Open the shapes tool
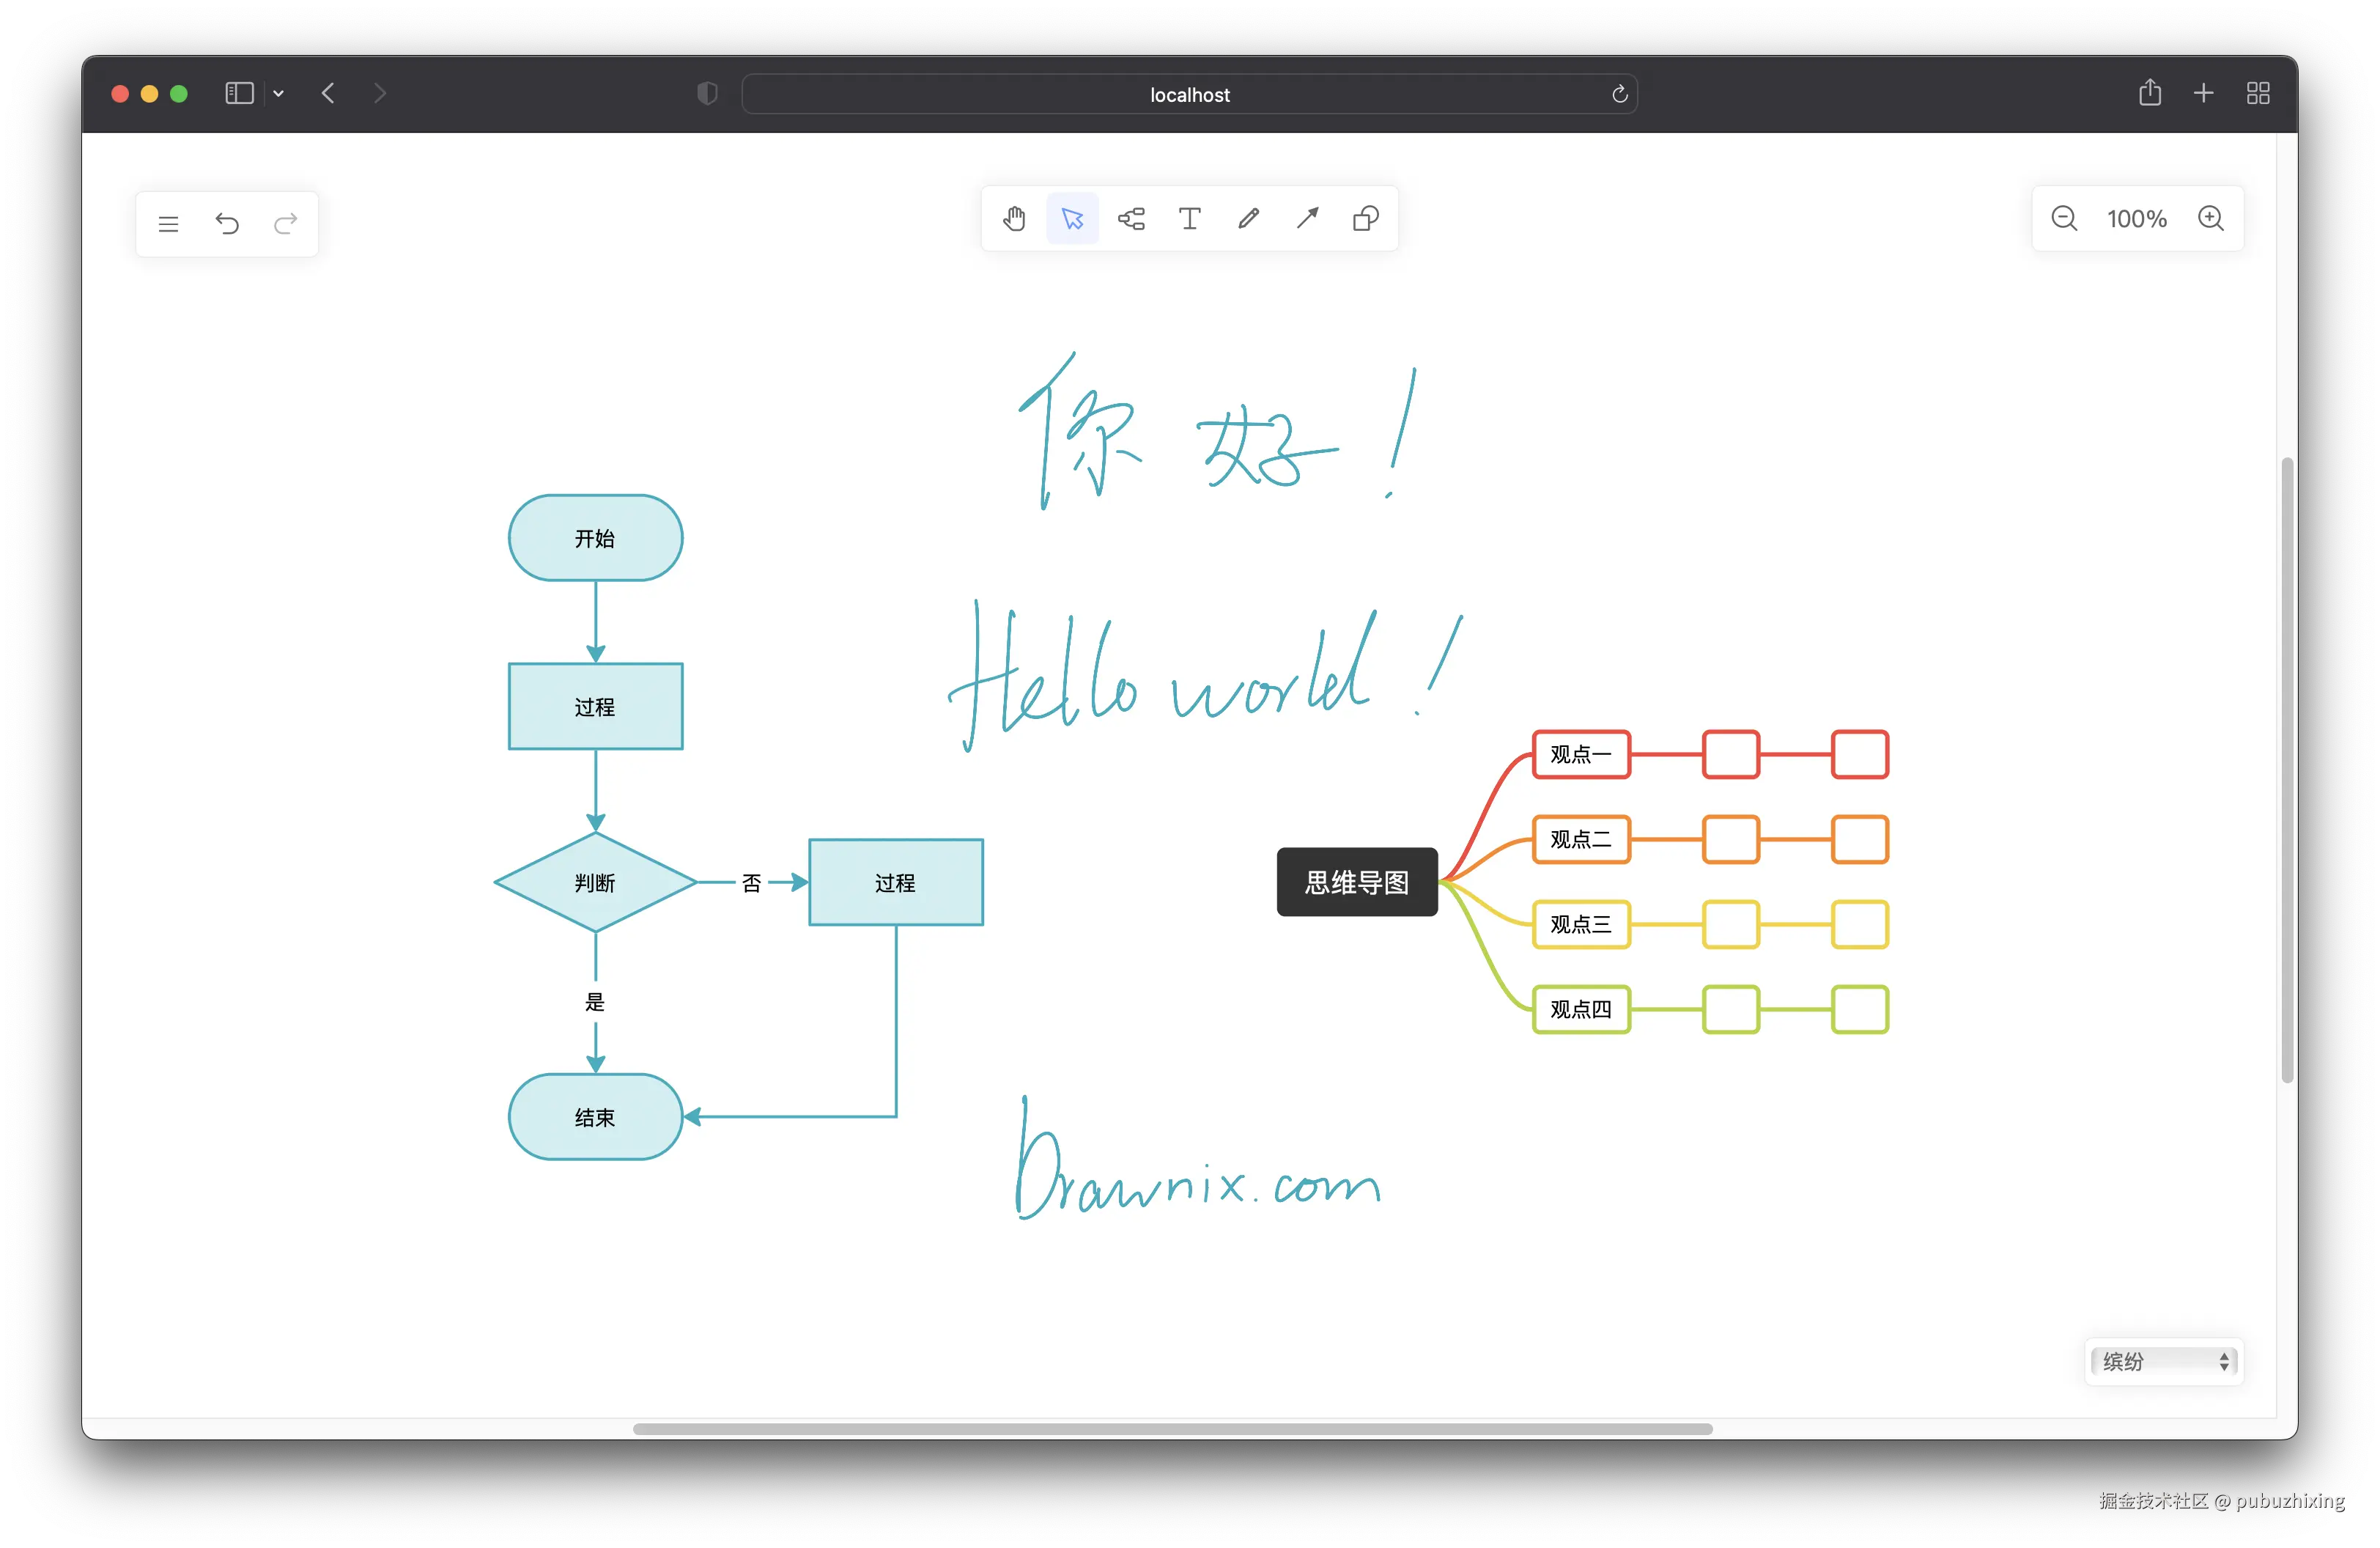 coord(1365,219)
